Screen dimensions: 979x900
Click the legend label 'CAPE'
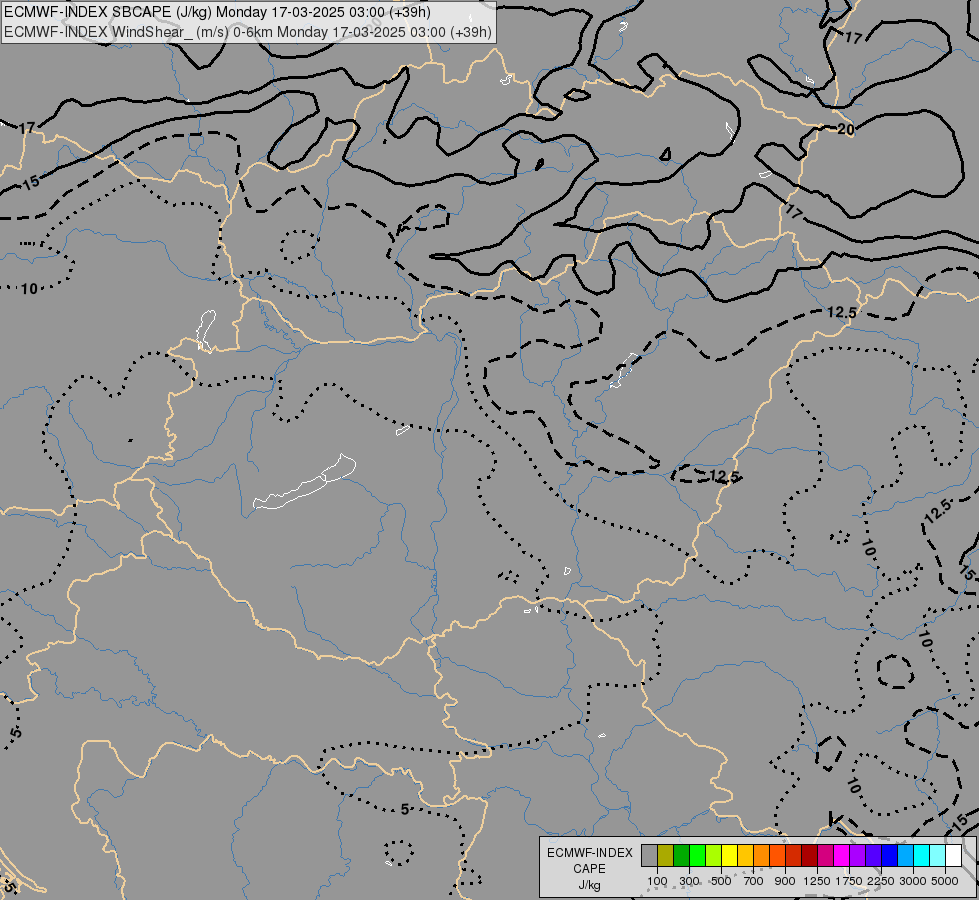(589, 869)
